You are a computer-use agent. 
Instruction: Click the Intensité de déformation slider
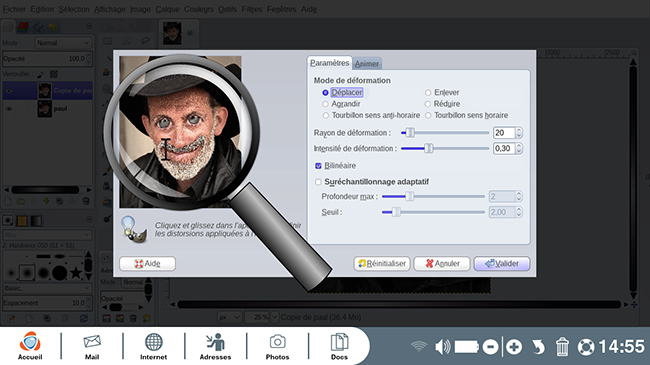coord(445,148)
